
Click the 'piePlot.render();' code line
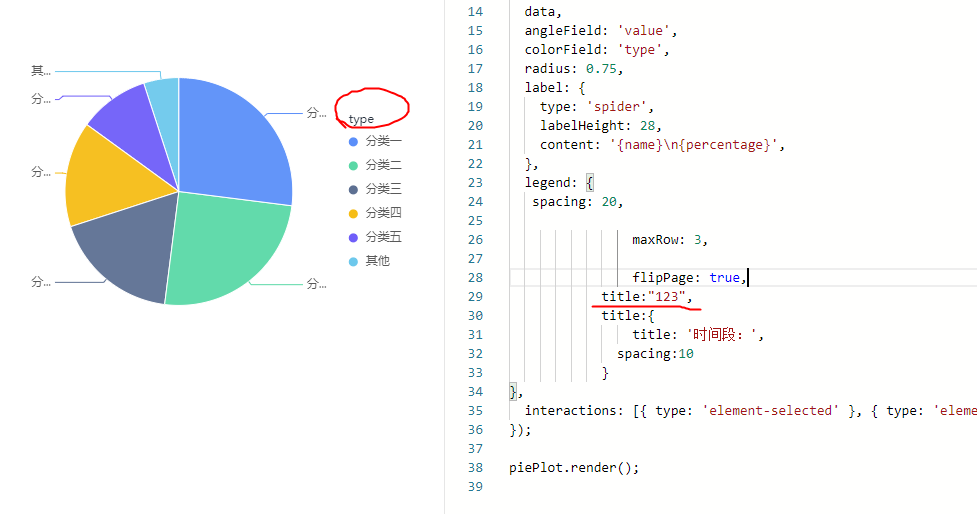tap(574, 467)
